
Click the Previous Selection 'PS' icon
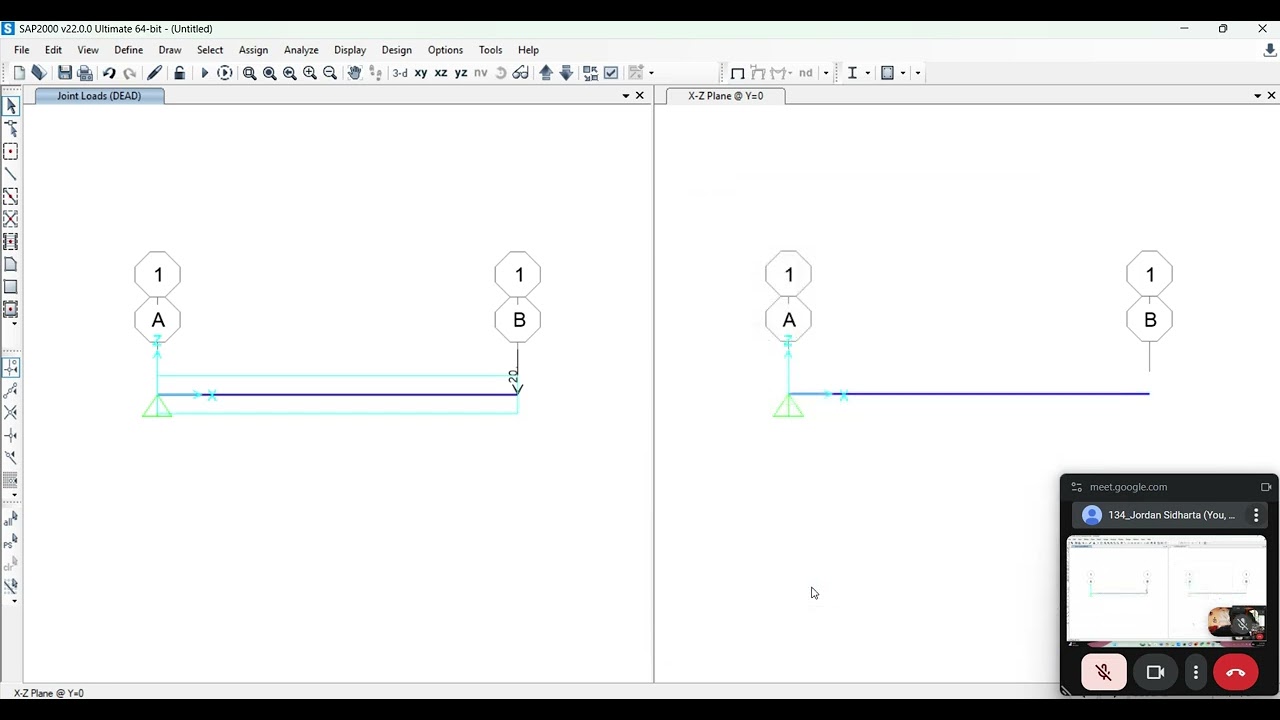[10, 543]
